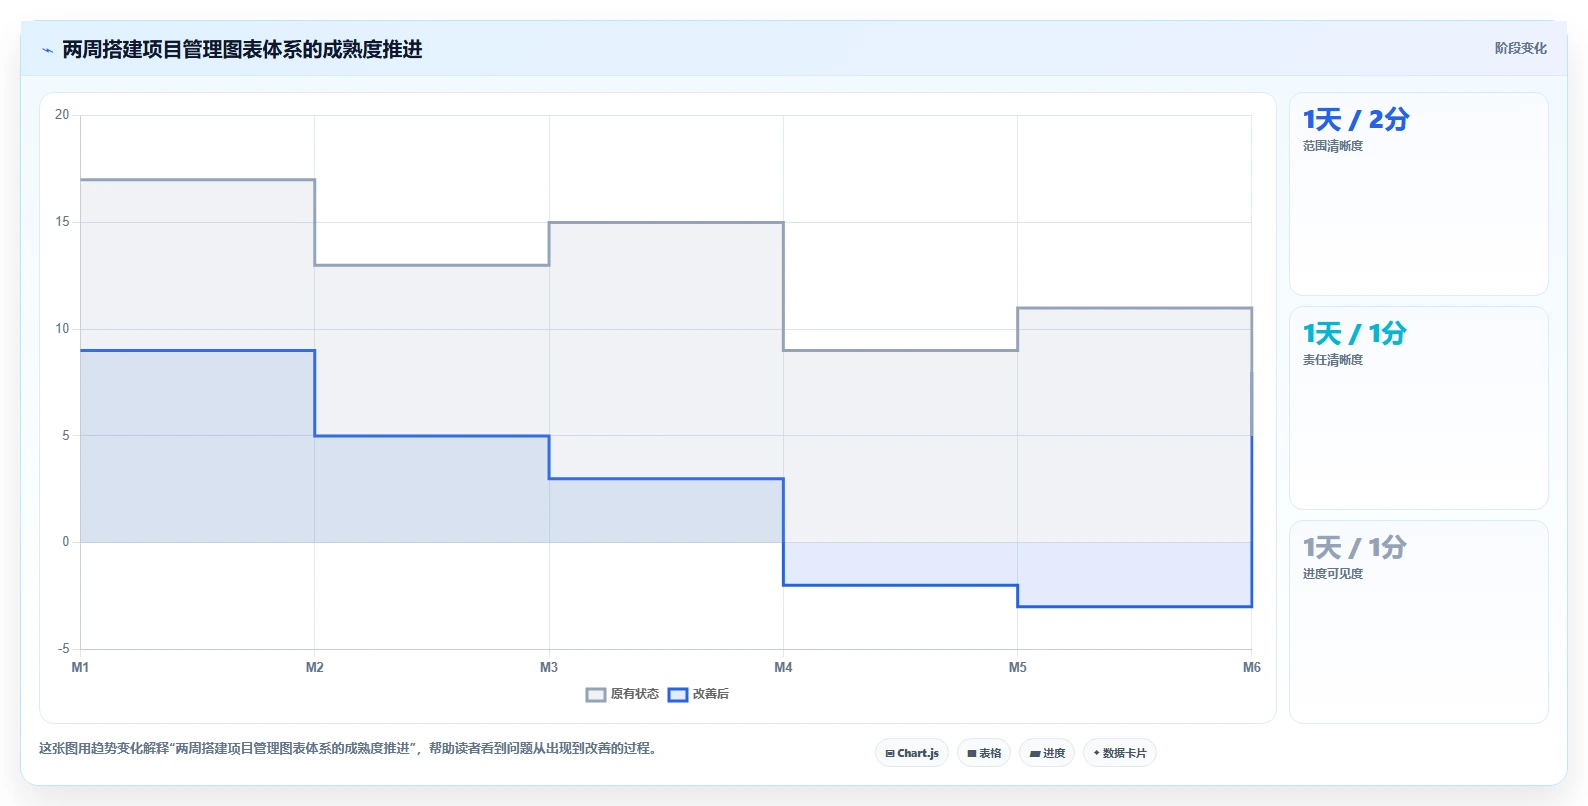Screen dimensions: 1588x806
Task: Click the y-axis value 15
Action: coord(62,222)
